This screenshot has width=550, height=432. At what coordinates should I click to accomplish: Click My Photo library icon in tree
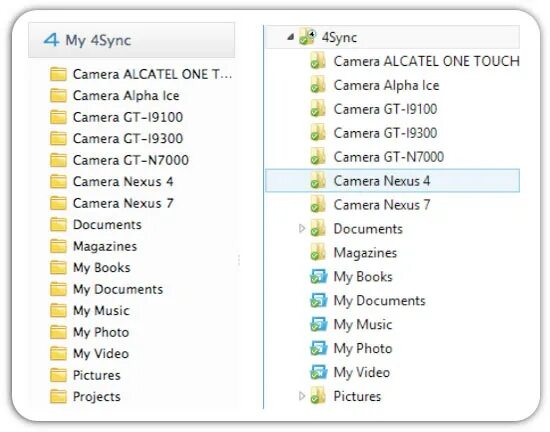tap(318, 348)
